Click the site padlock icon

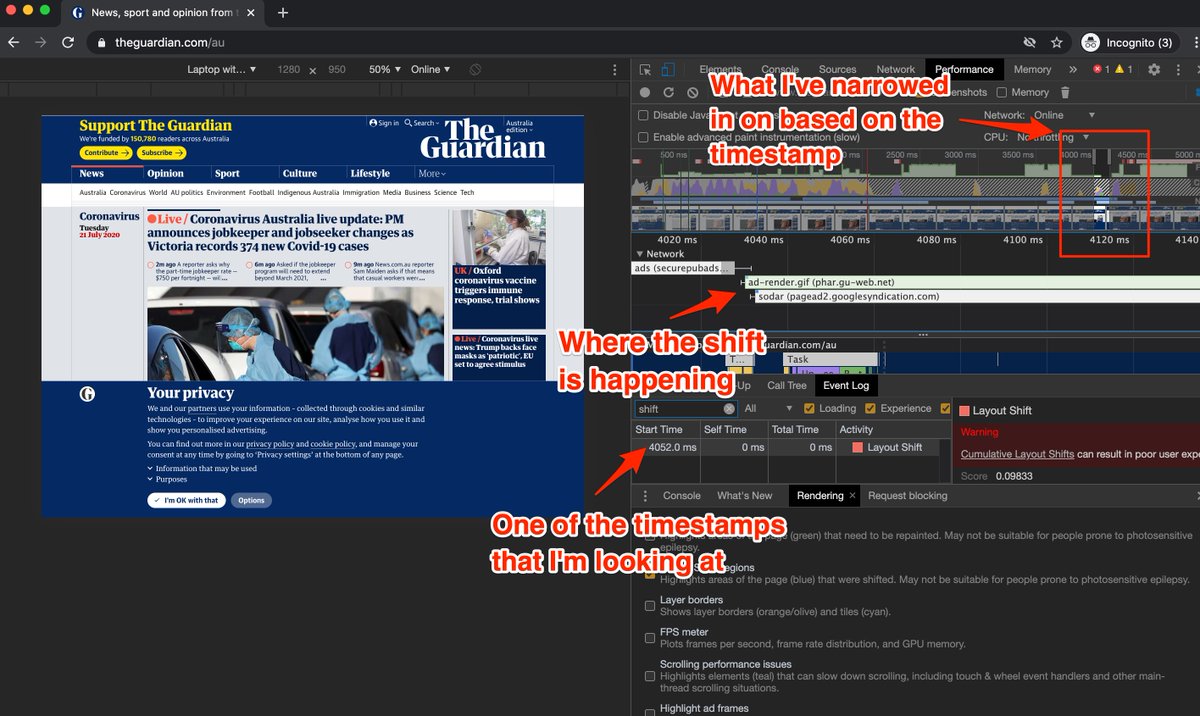(x=102, y=43)
